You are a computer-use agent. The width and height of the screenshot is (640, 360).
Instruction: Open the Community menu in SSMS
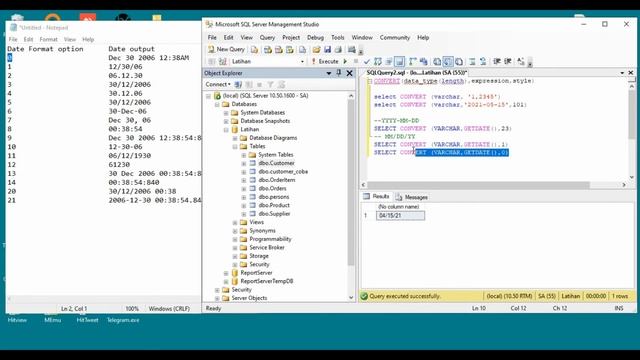(x=395, y=38)
